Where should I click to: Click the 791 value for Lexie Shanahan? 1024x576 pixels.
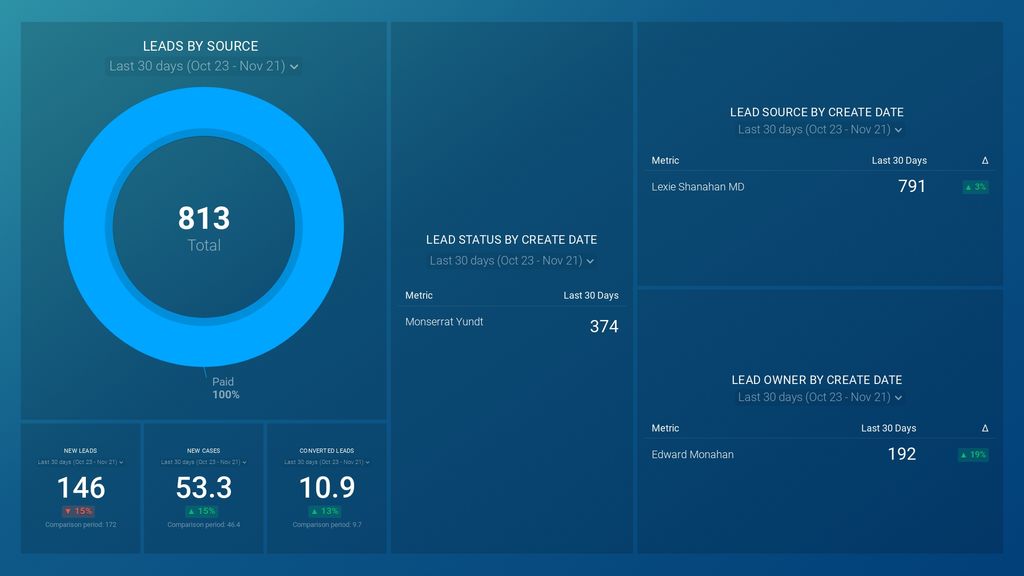click(x=912, y=186)
